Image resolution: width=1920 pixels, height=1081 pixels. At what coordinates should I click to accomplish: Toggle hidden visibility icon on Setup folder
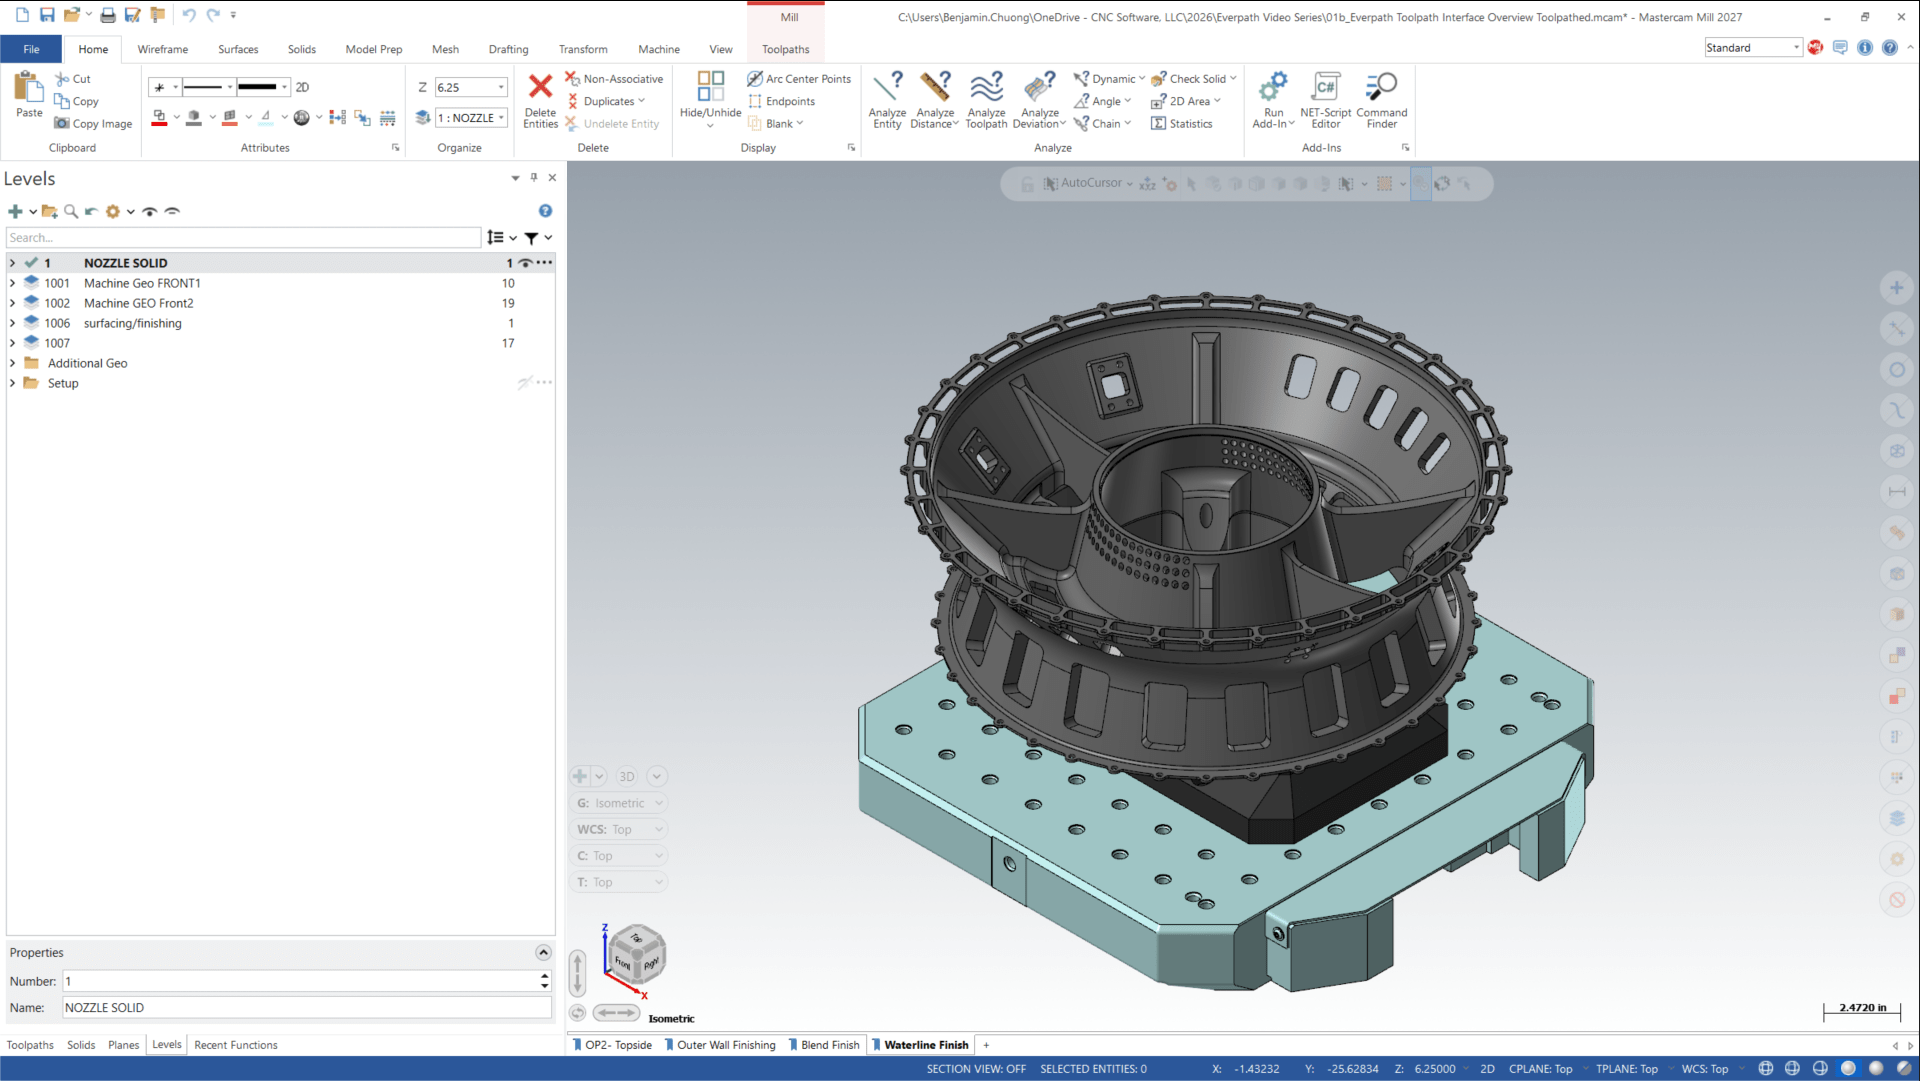(x=524, y=383)
